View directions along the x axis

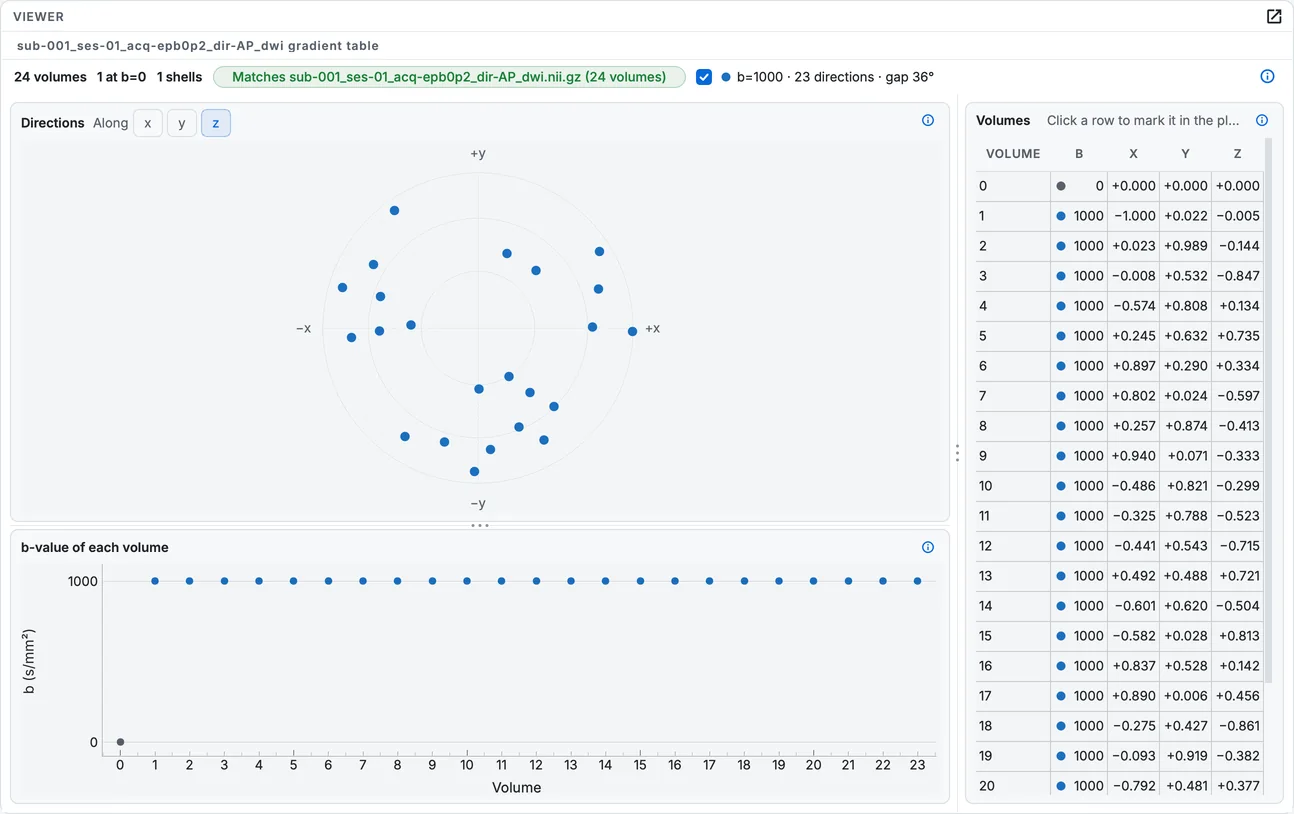148,123
